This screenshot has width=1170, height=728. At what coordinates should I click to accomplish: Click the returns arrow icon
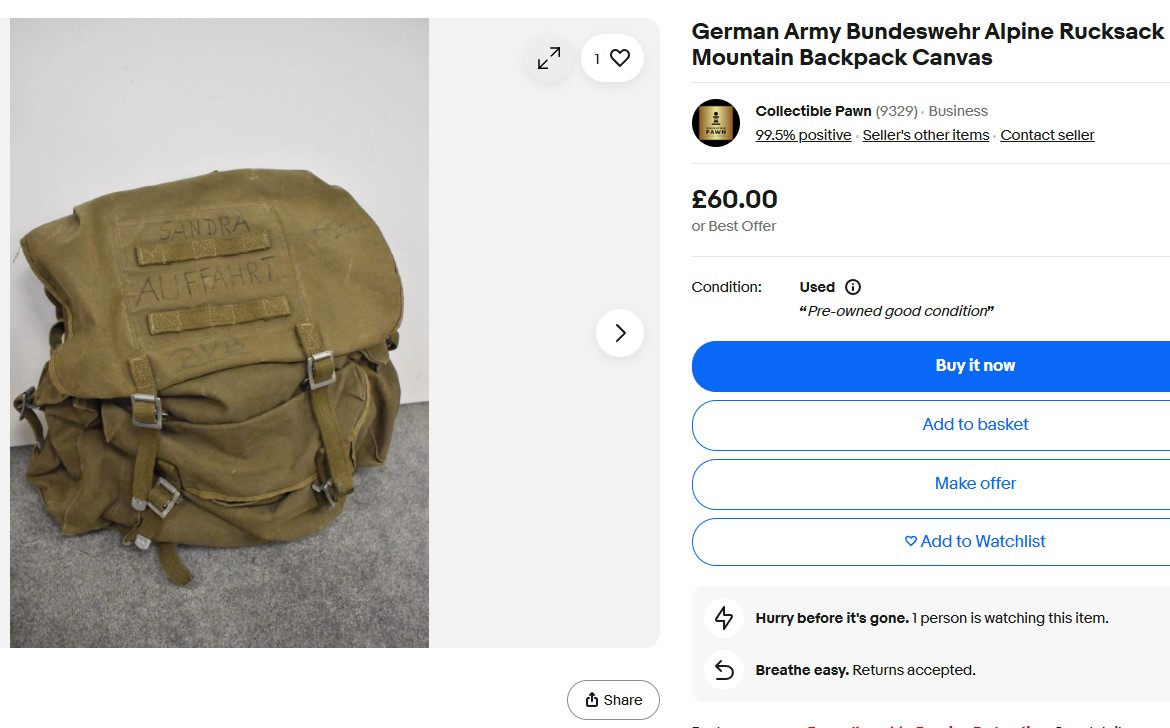pos(724,670)
